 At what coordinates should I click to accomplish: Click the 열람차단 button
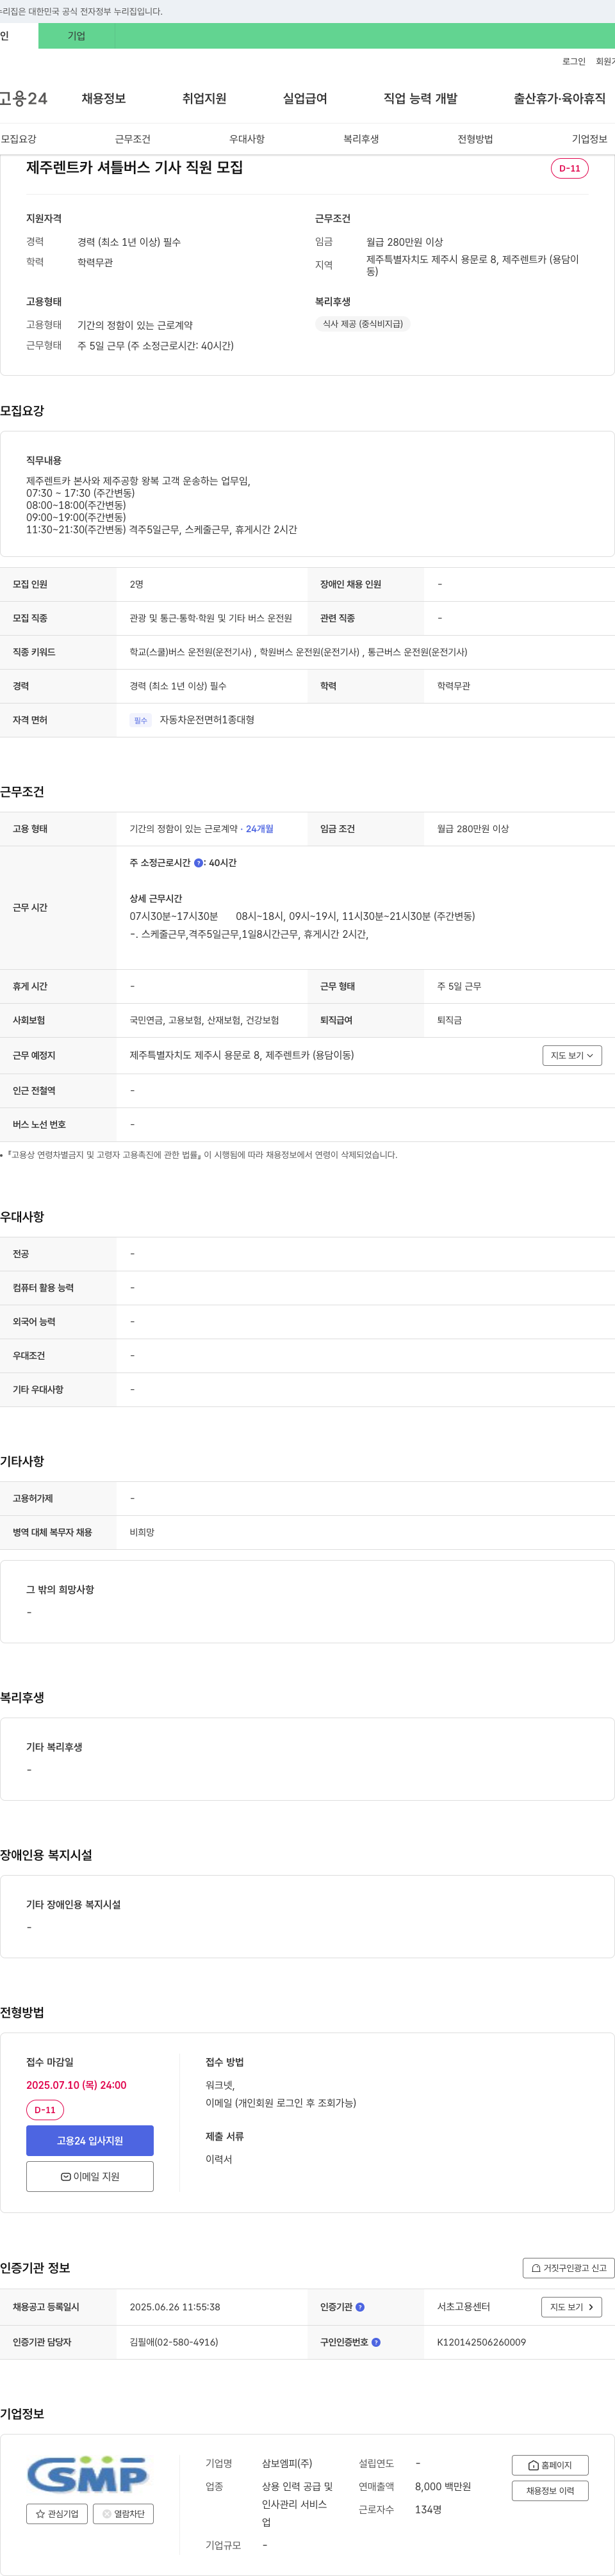[123, 2513]
